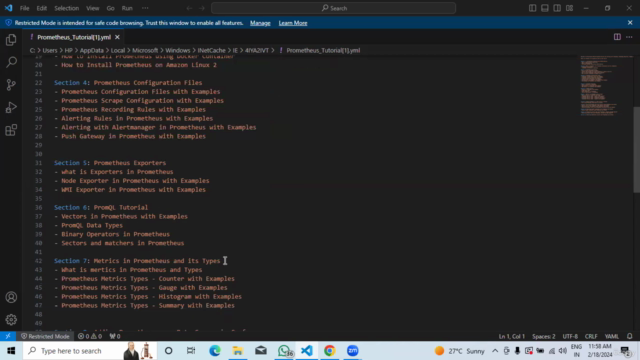The image size is (640, 360).
Task: Open Run and Debug view
Action: (x=11, y=107)
